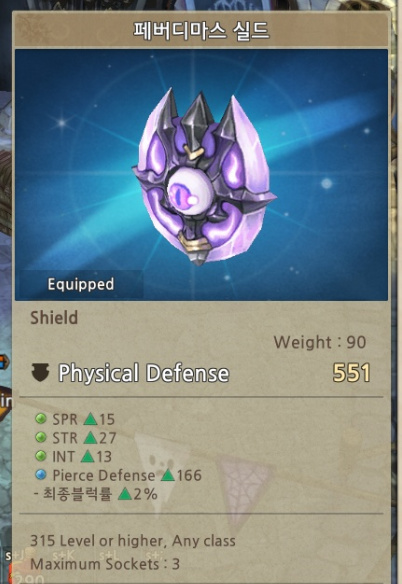Screen dimensions: 402x584
Task: Click the green arrow beside Pierce Defense 166
Action: tap(168, 475)
